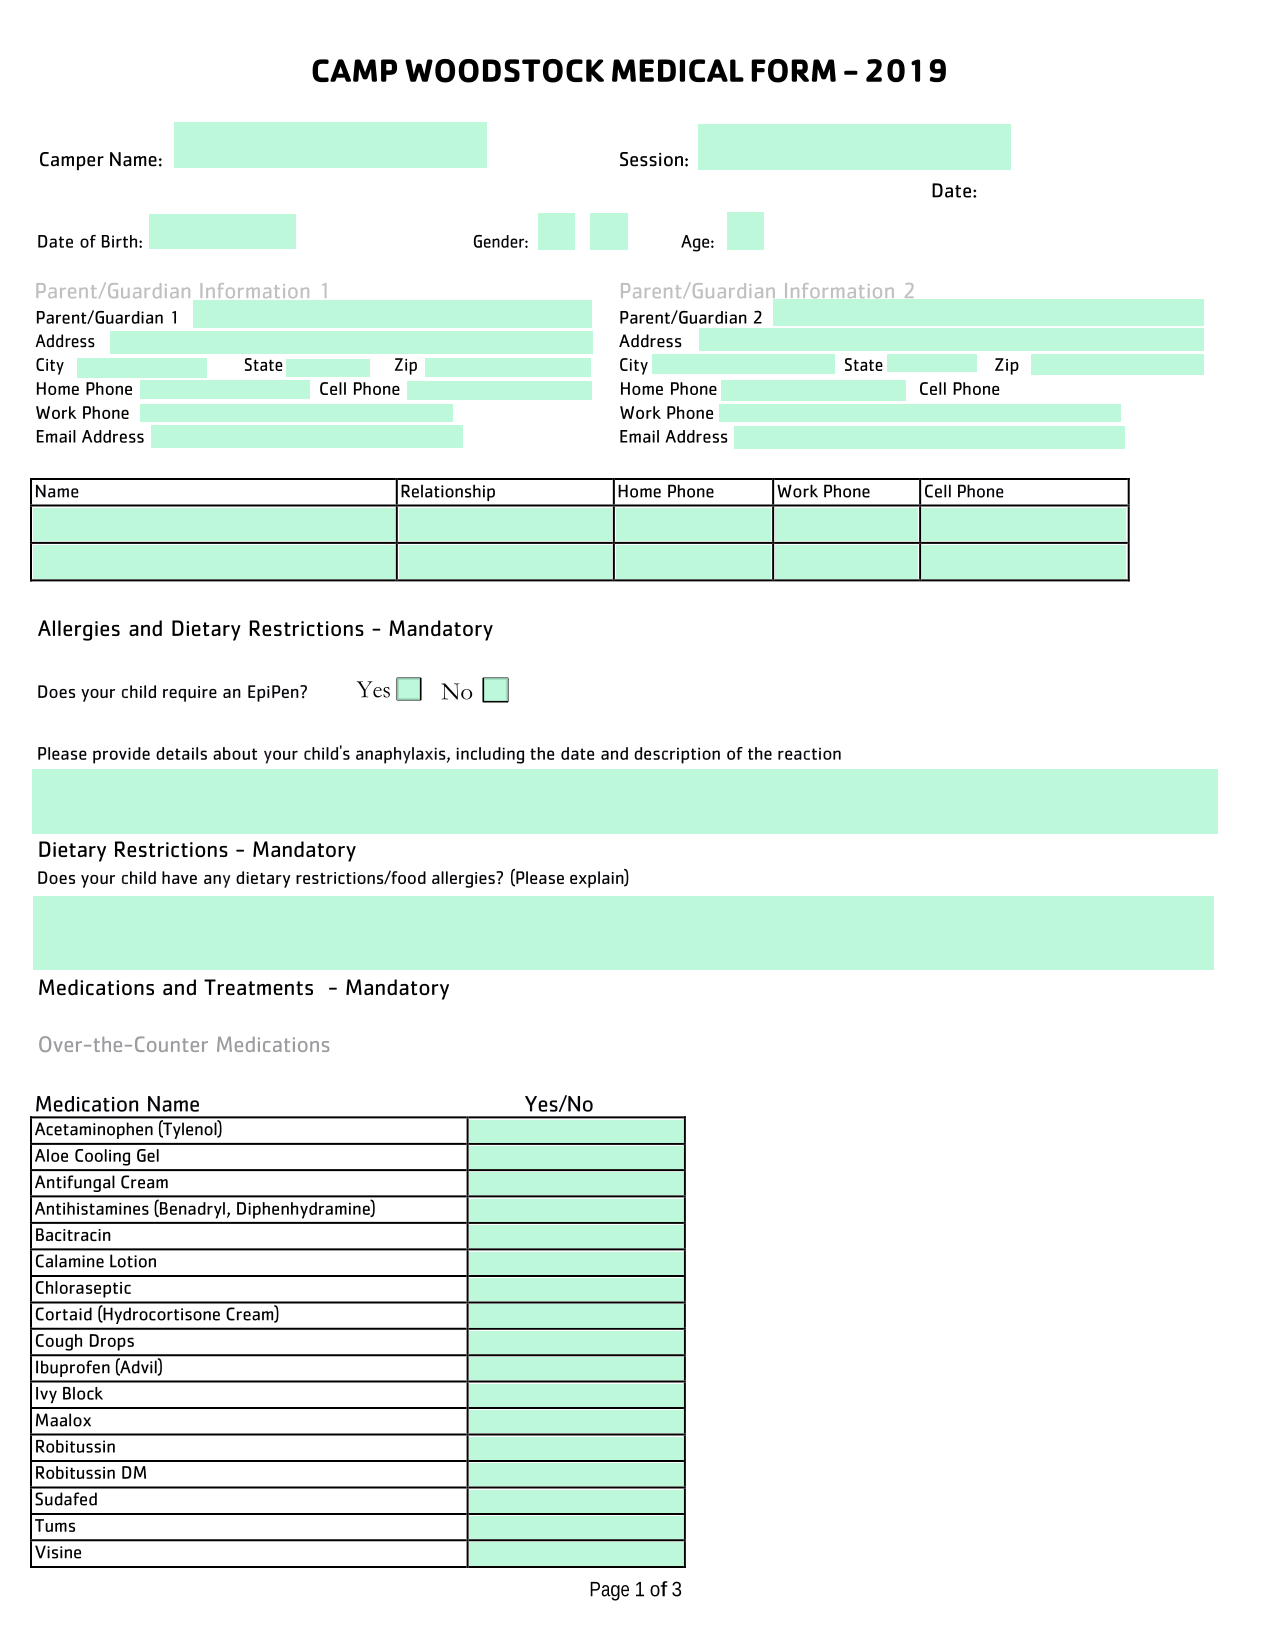Click first-row Name cell in contacts table
The height and width of the screenshot is (1649, 1275).
[214, 525]
